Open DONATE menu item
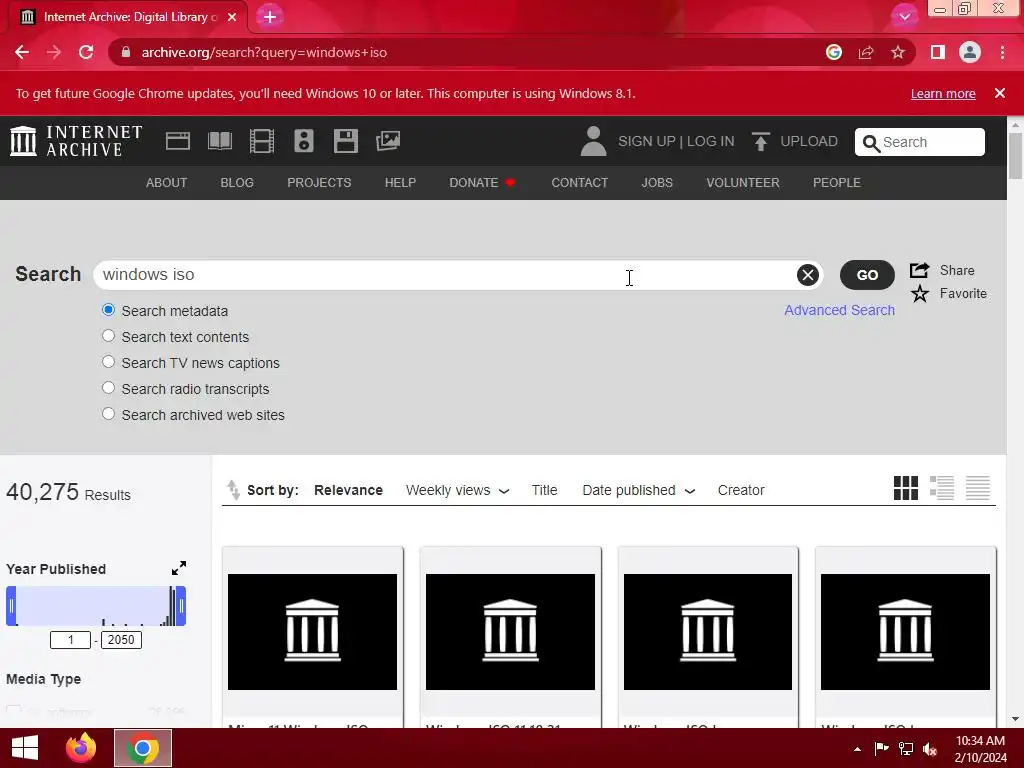1024x768 pixels. 482,183
